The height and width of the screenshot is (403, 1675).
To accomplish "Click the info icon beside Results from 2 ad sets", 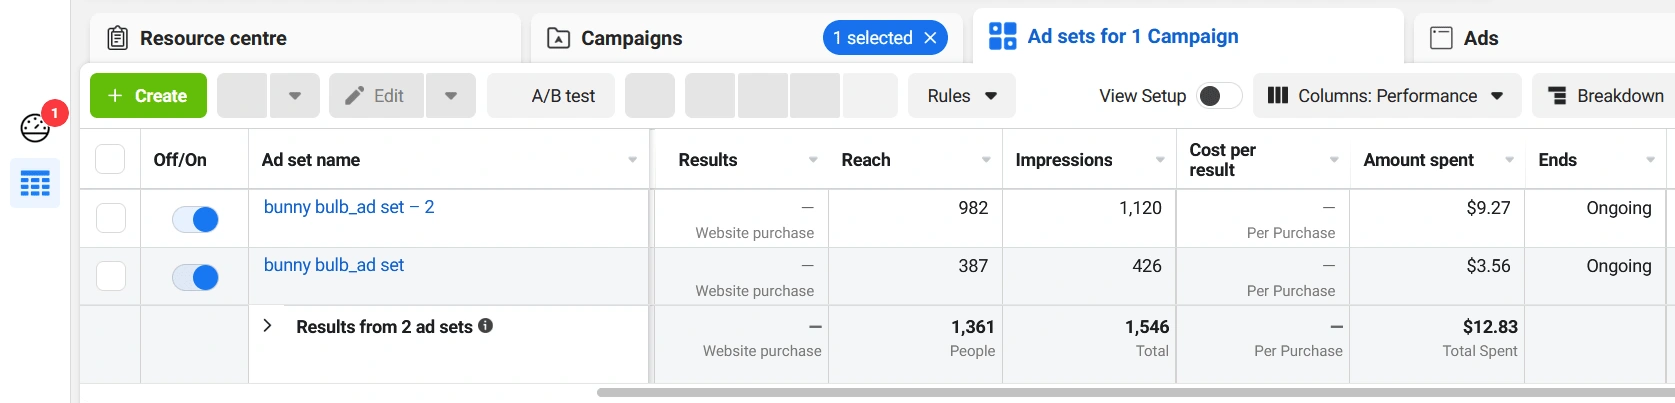I will tap(486, 326).
